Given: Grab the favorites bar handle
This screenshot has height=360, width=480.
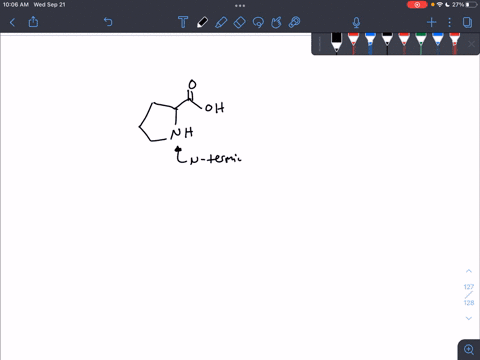Looking at the screenshot, I should tap(319, 44).
